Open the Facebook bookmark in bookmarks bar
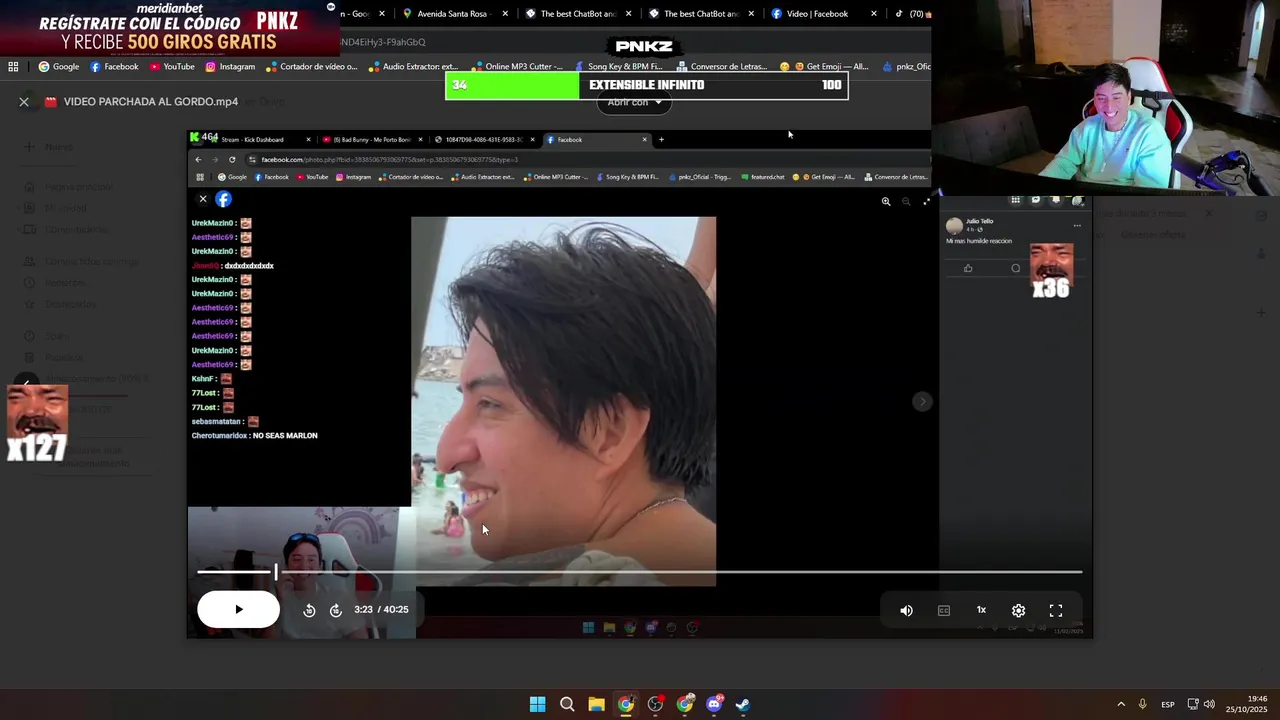 pos(114,67)
